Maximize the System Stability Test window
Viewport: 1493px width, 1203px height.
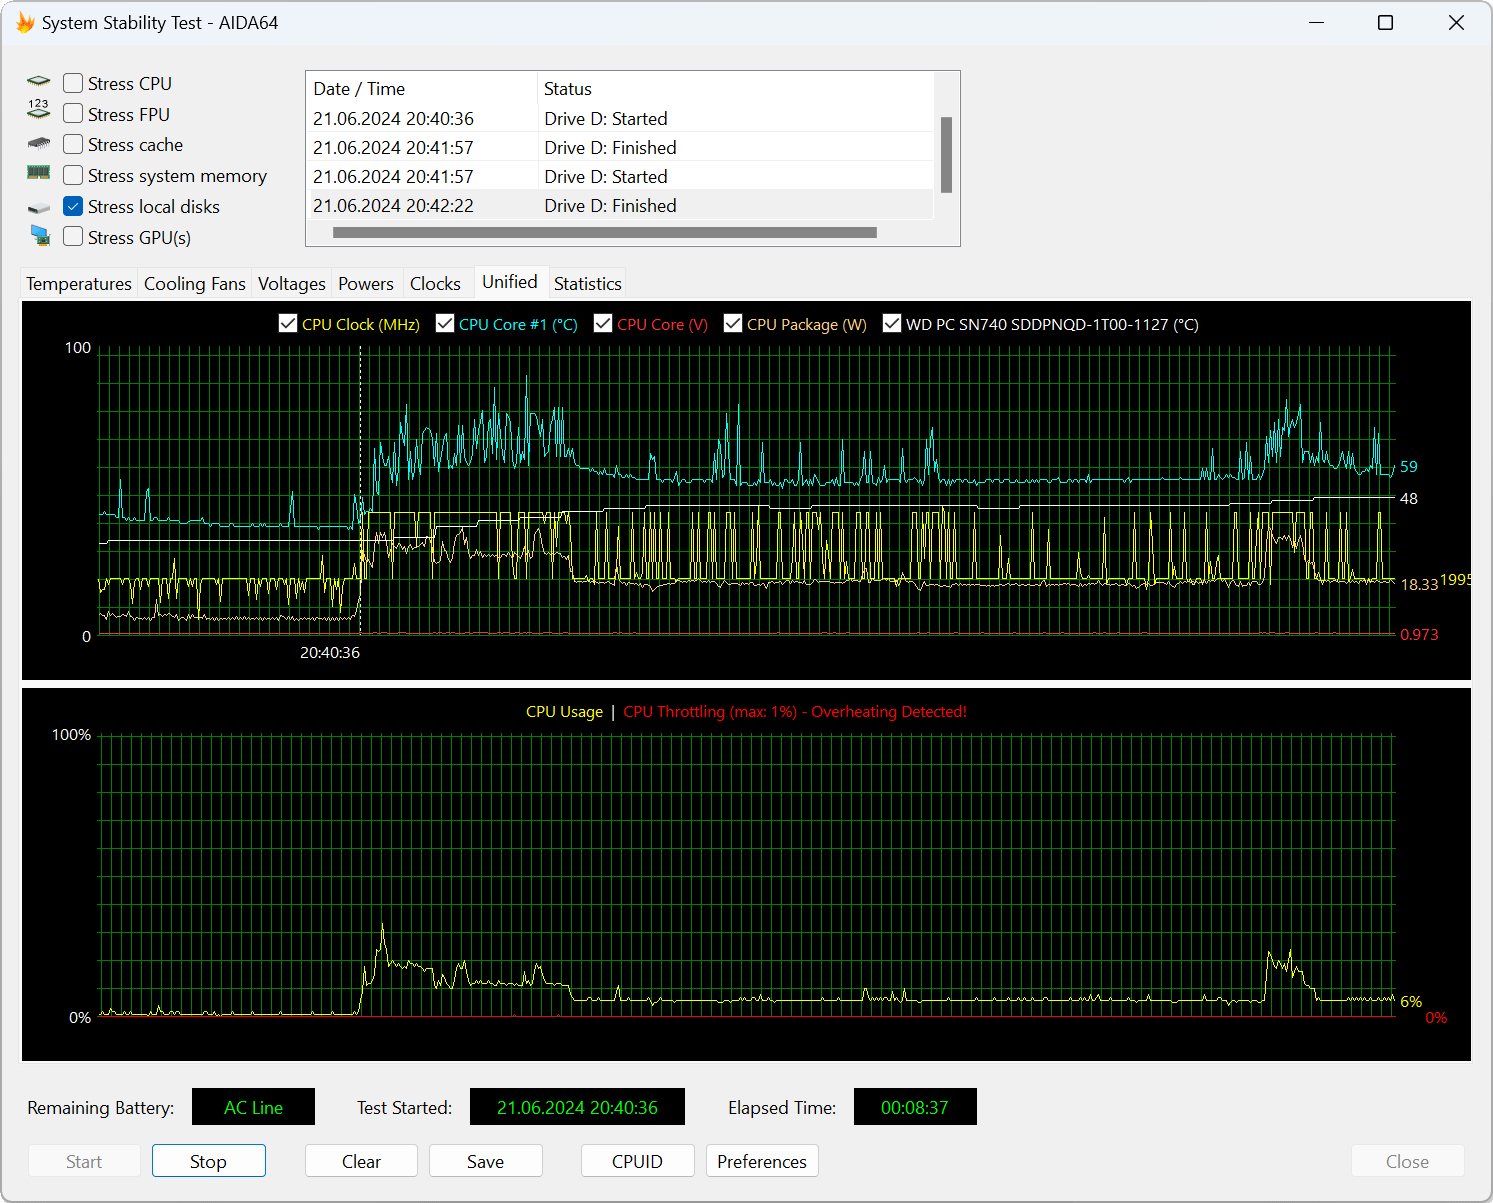[1385, 23]
